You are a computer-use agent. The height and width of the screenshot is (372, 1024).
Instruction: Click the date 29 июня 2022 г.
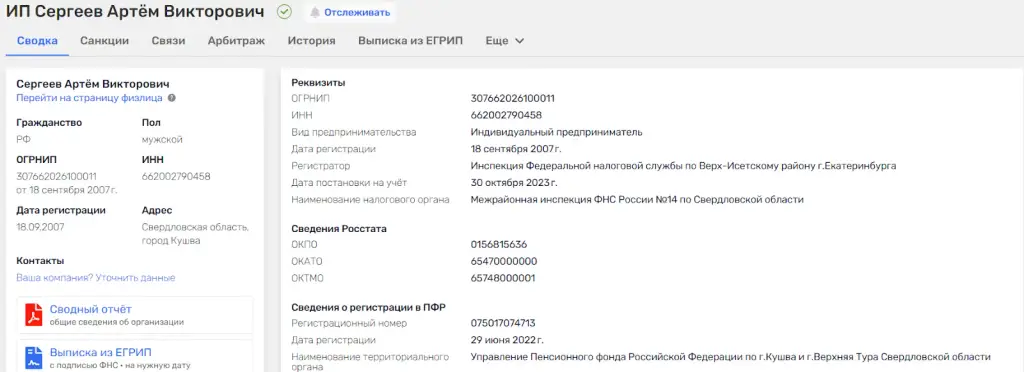click(507, 340)
